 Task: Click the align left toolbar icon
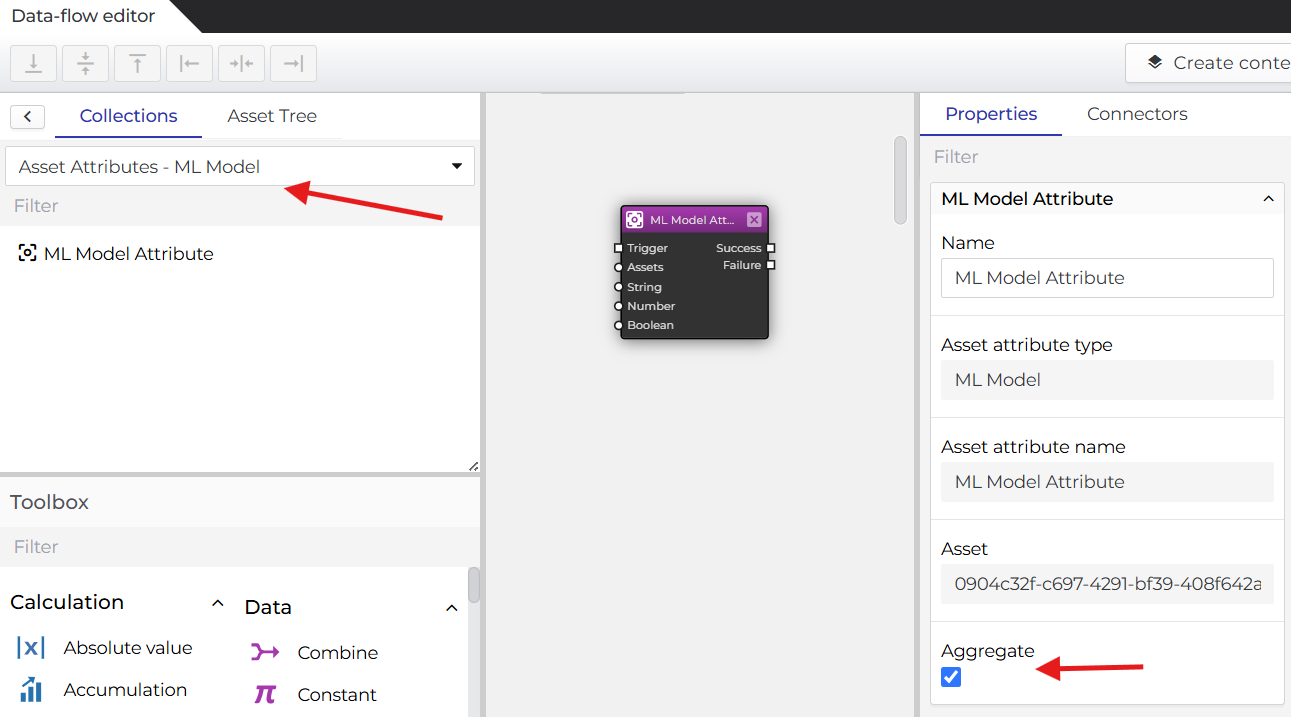(x=189, y=63)
